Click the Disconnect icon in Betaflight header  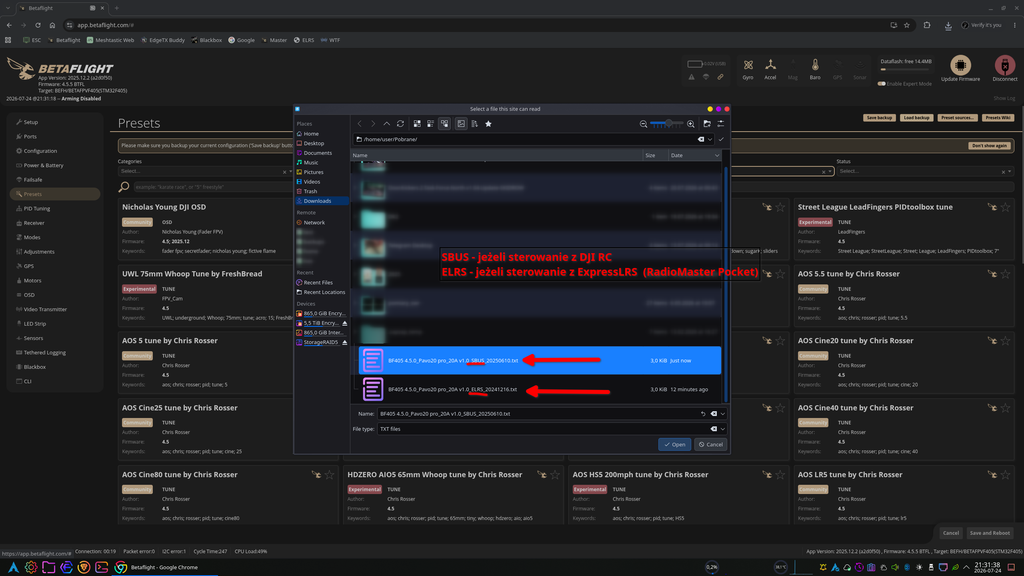click(1005, 65)
